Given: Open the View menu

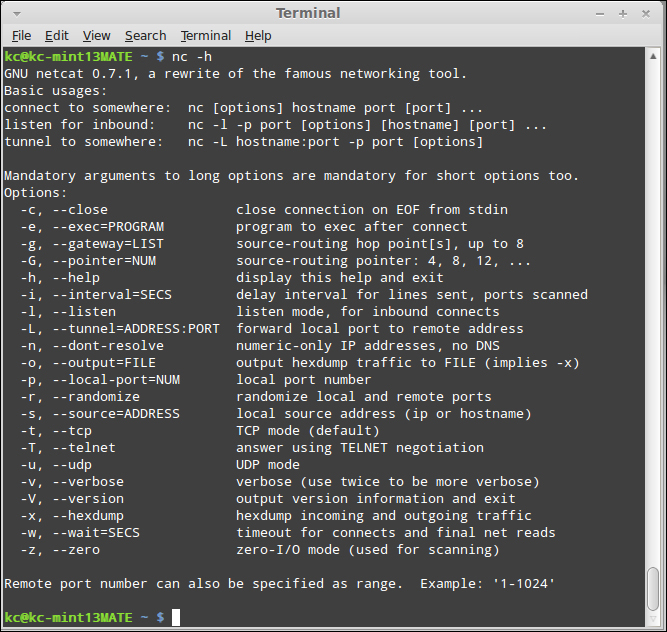Looking at the screenshot, I should coord(97,36).
